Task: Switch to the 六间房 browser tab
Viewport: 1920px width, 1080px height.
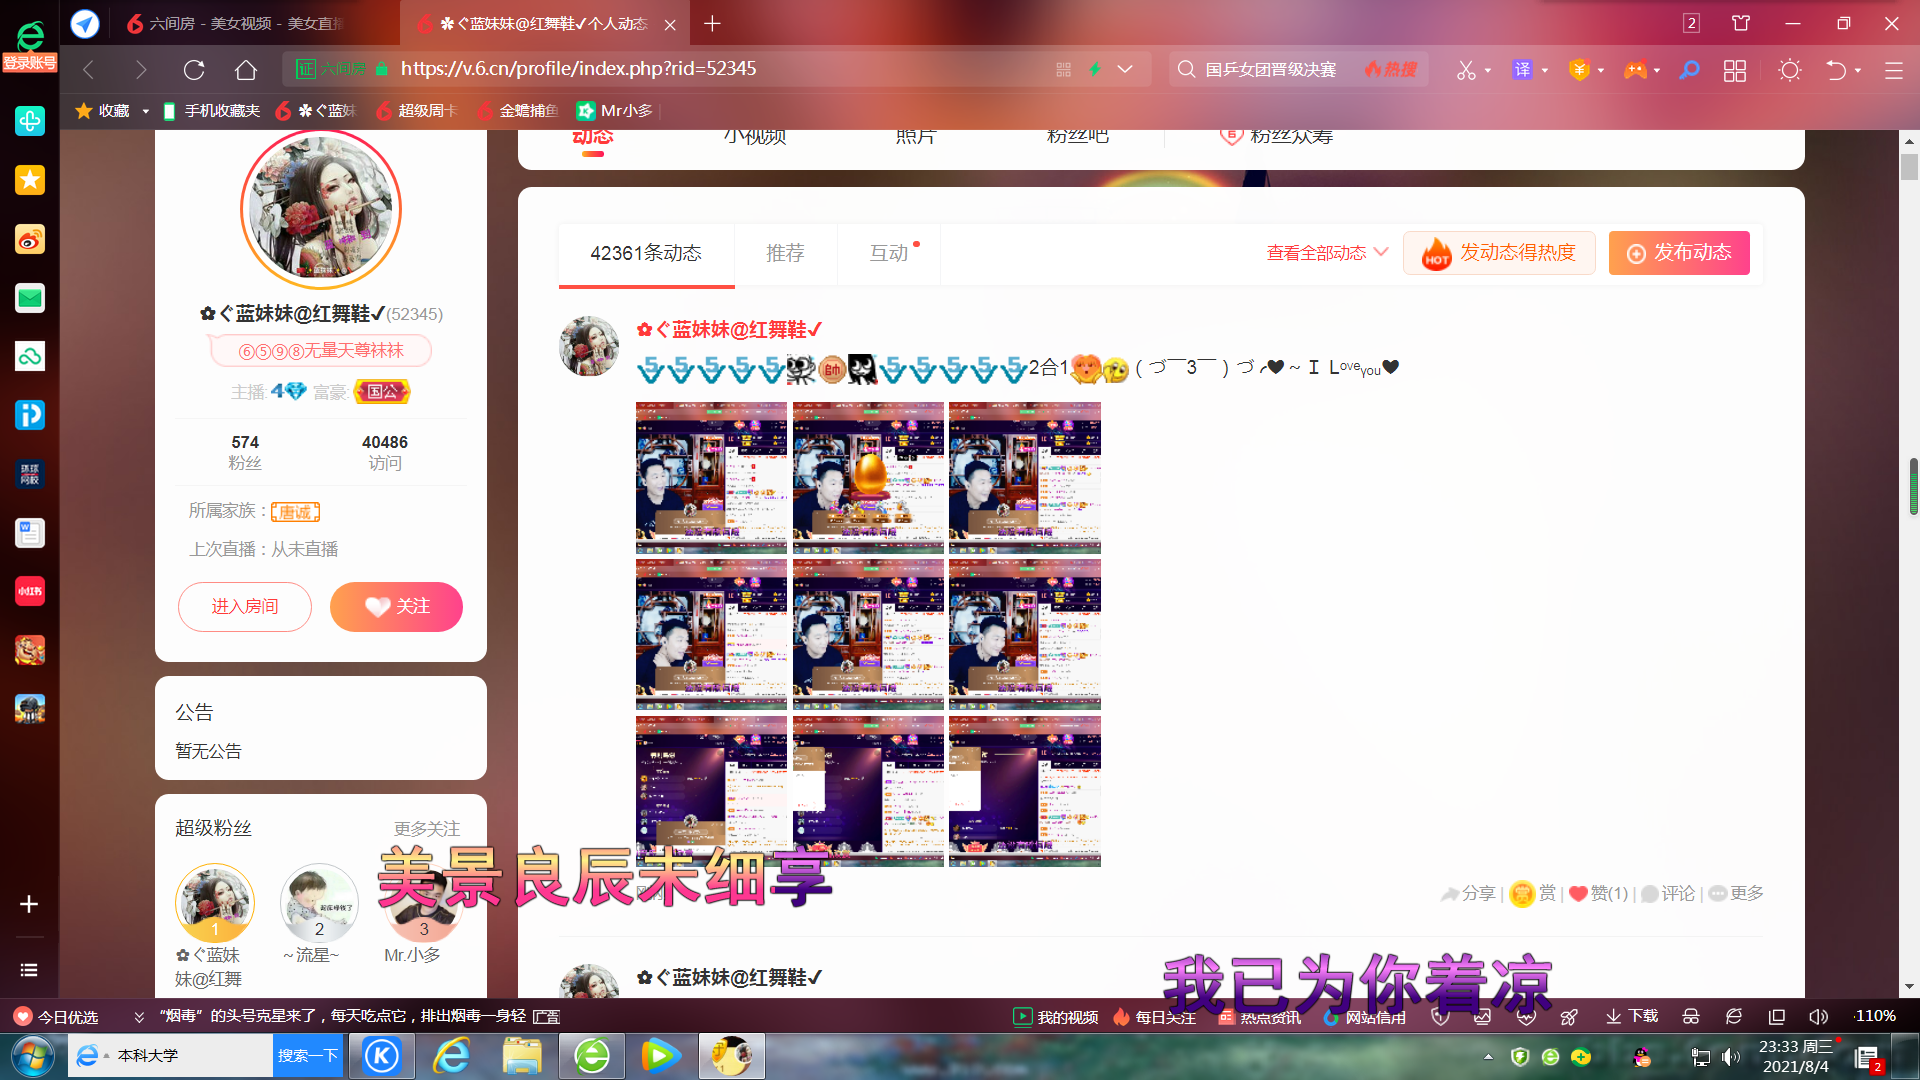Action: click(235, 24)
